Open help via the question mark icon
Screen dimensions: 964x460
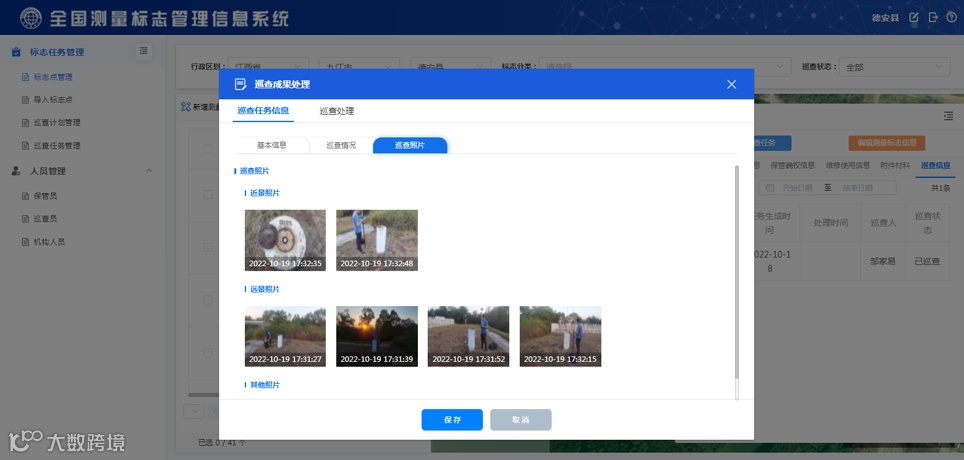[952, 18]
